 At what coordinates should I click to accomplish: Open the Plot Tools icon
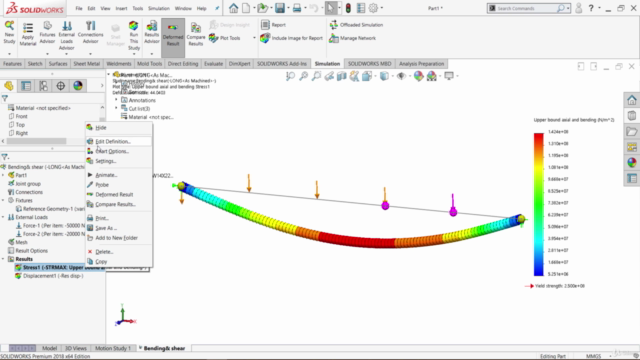(213, 38)
